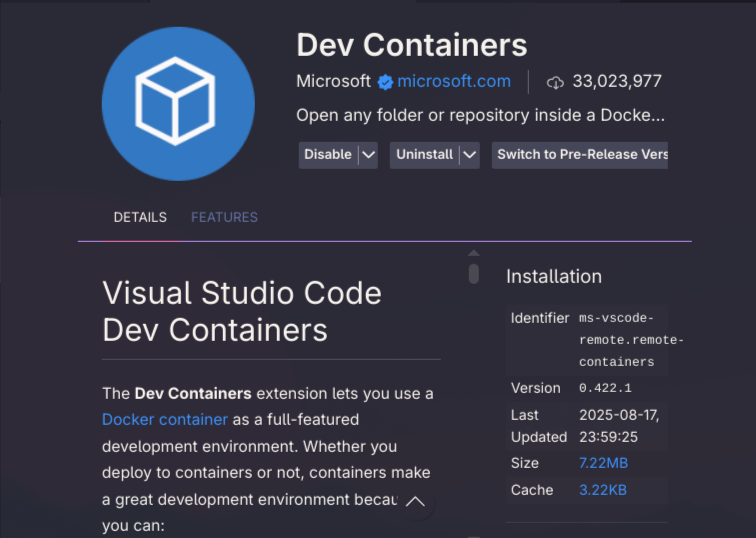The image size is (756, 538).
Task: Click the version value 0.422.1
Action: (605, 388)
